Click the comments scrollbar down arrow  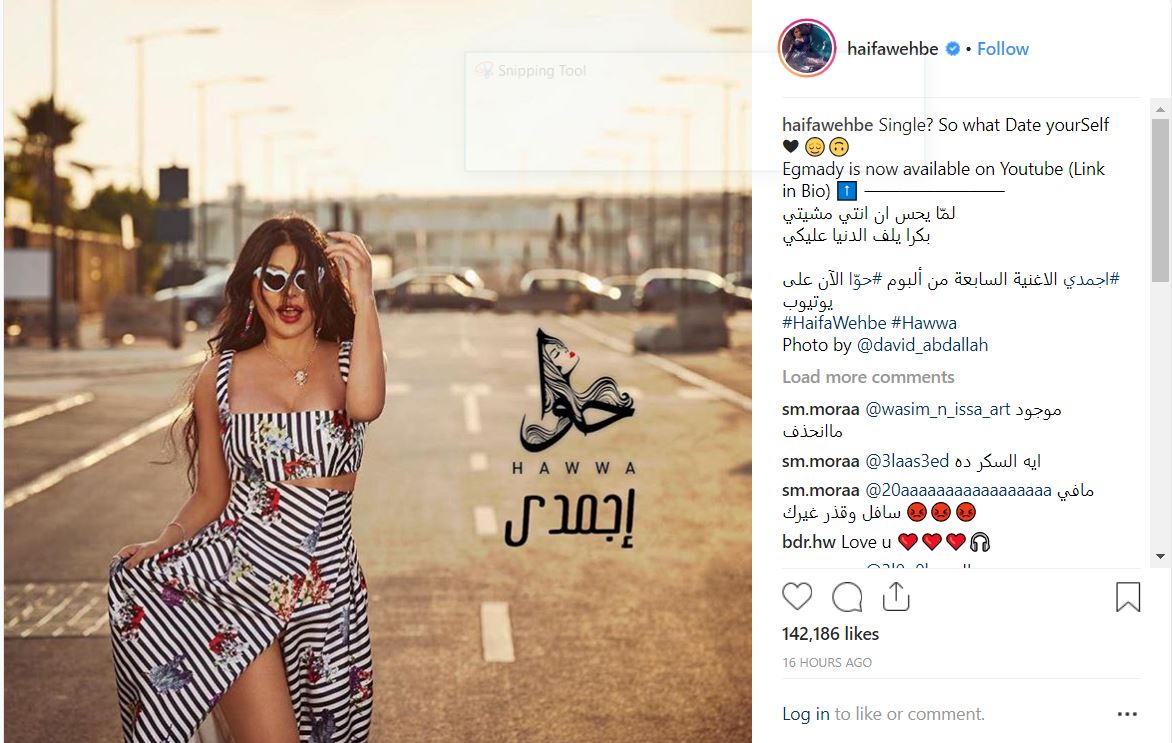click(1159, 556)
